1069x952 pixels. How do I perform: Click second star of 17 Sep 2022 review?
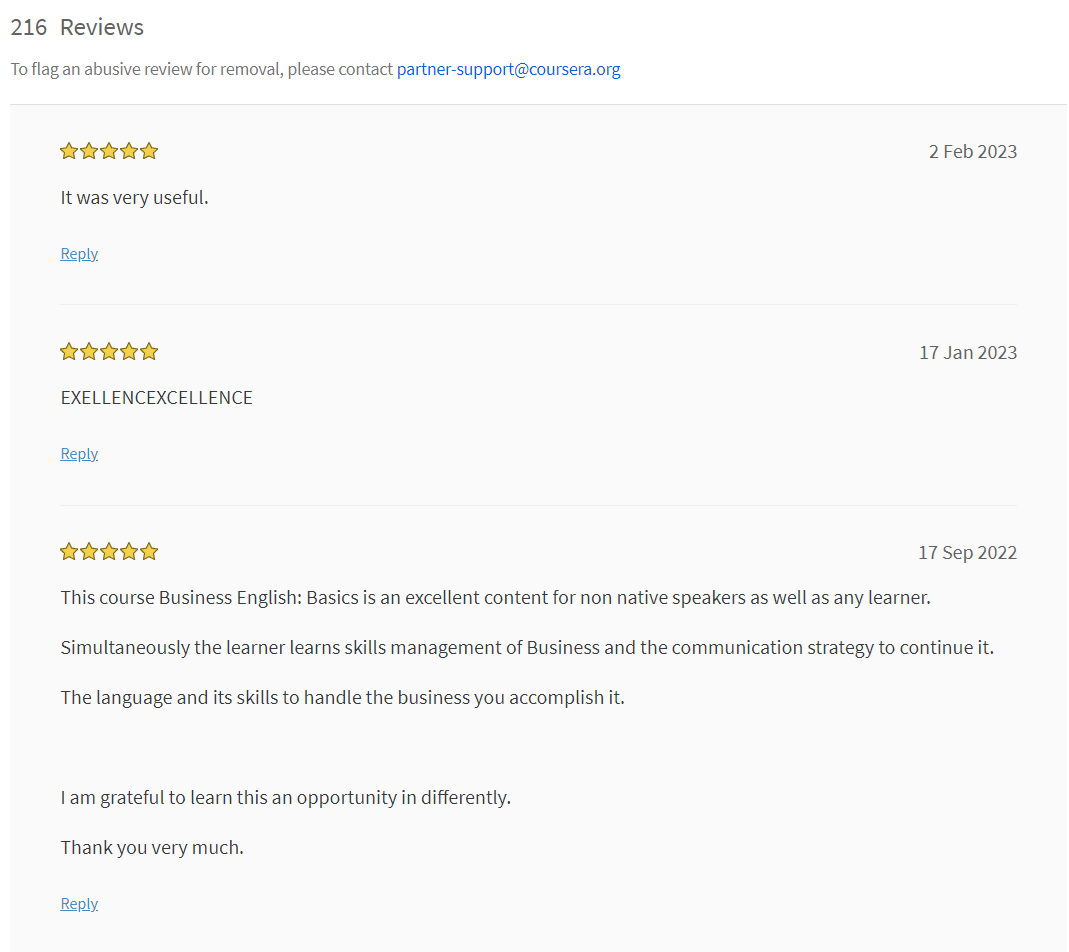pos(89,551)
